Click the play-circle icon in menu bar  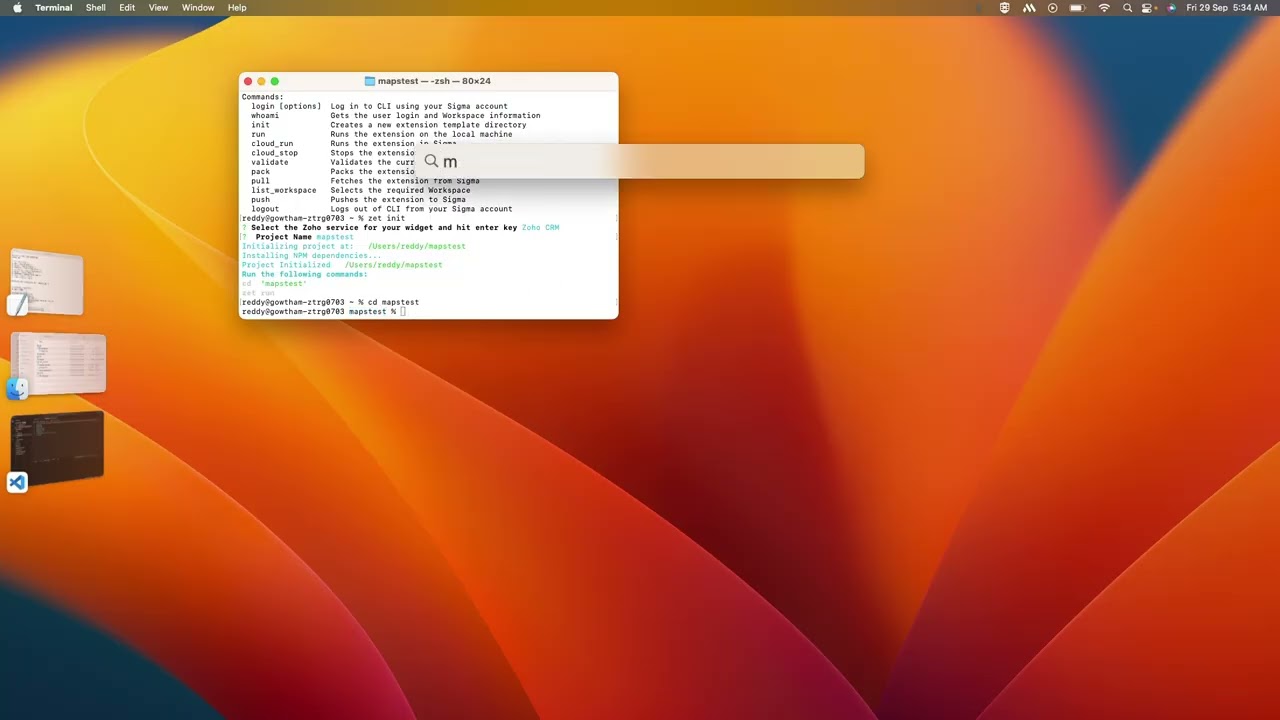coord(1052,7)
